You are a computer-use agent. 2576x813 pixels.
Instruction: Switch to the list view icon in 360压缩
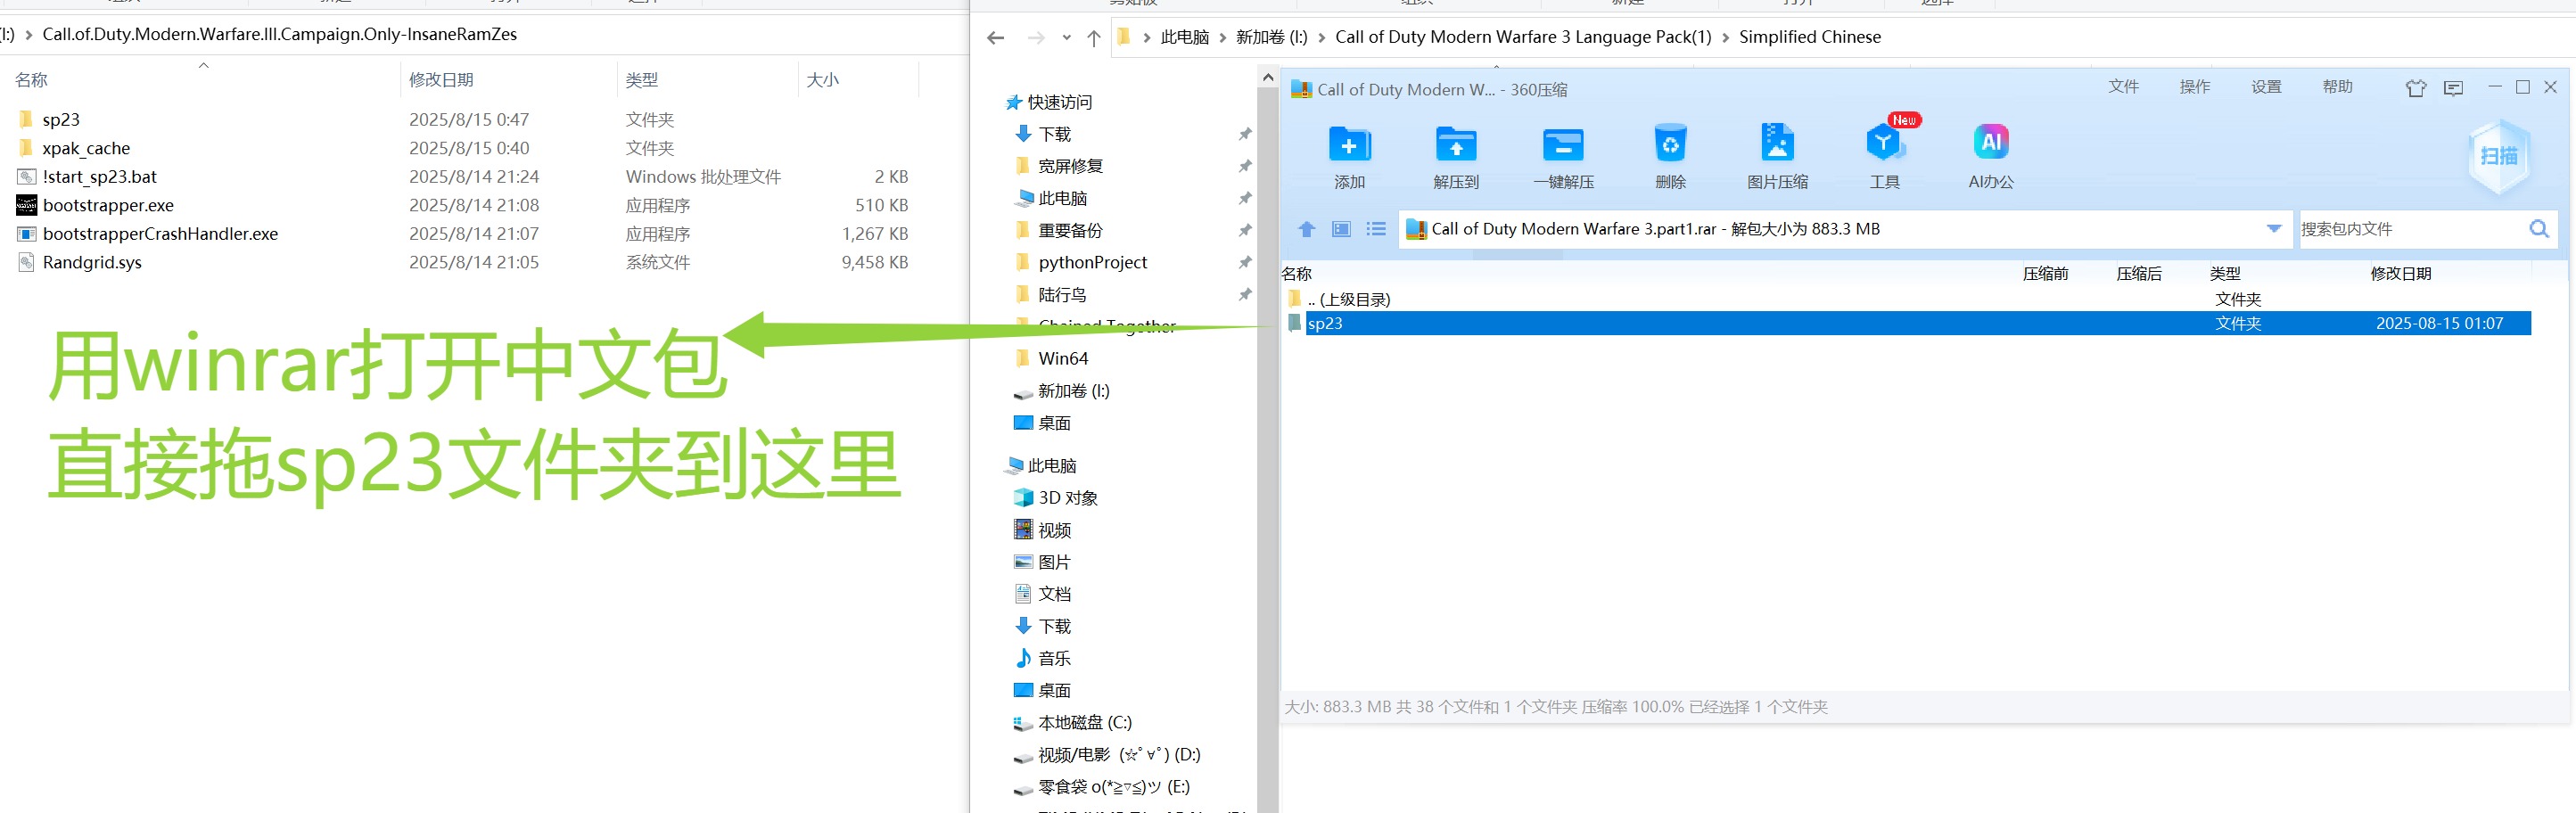[x=1376, y=229]
